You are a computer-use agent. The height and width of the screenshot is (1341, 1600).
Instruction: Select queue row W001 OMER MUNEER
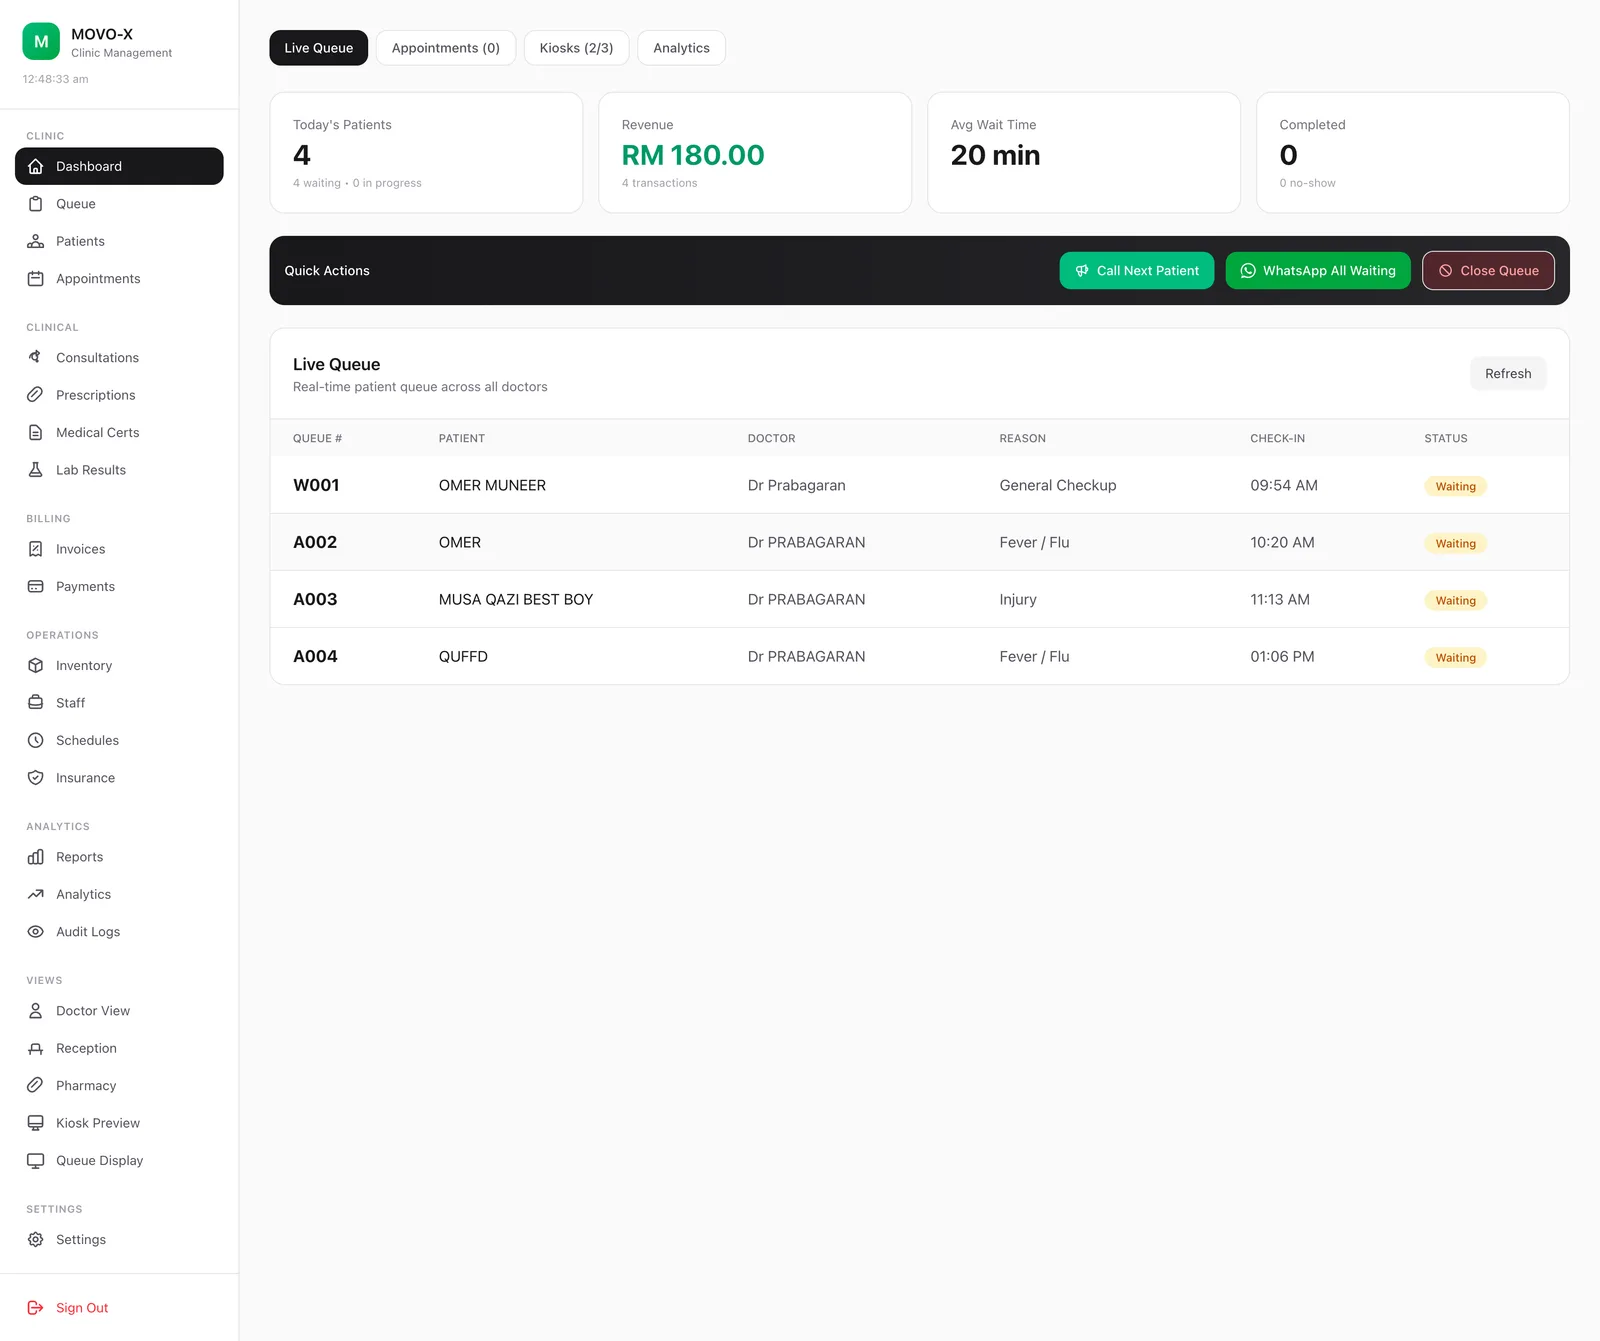pos(919,485)
